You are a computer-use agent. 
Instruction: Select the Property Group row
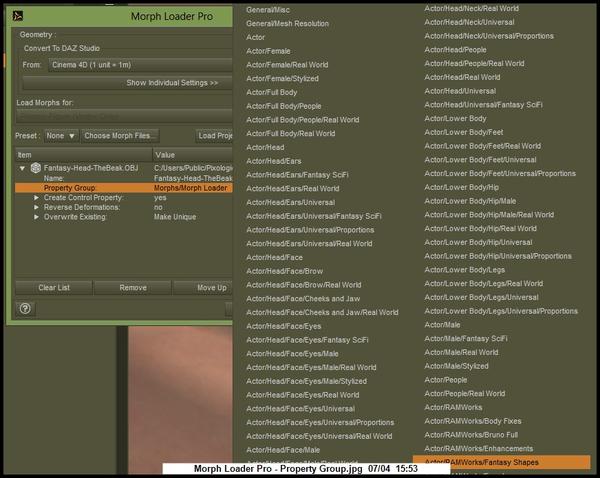(124, 188)
